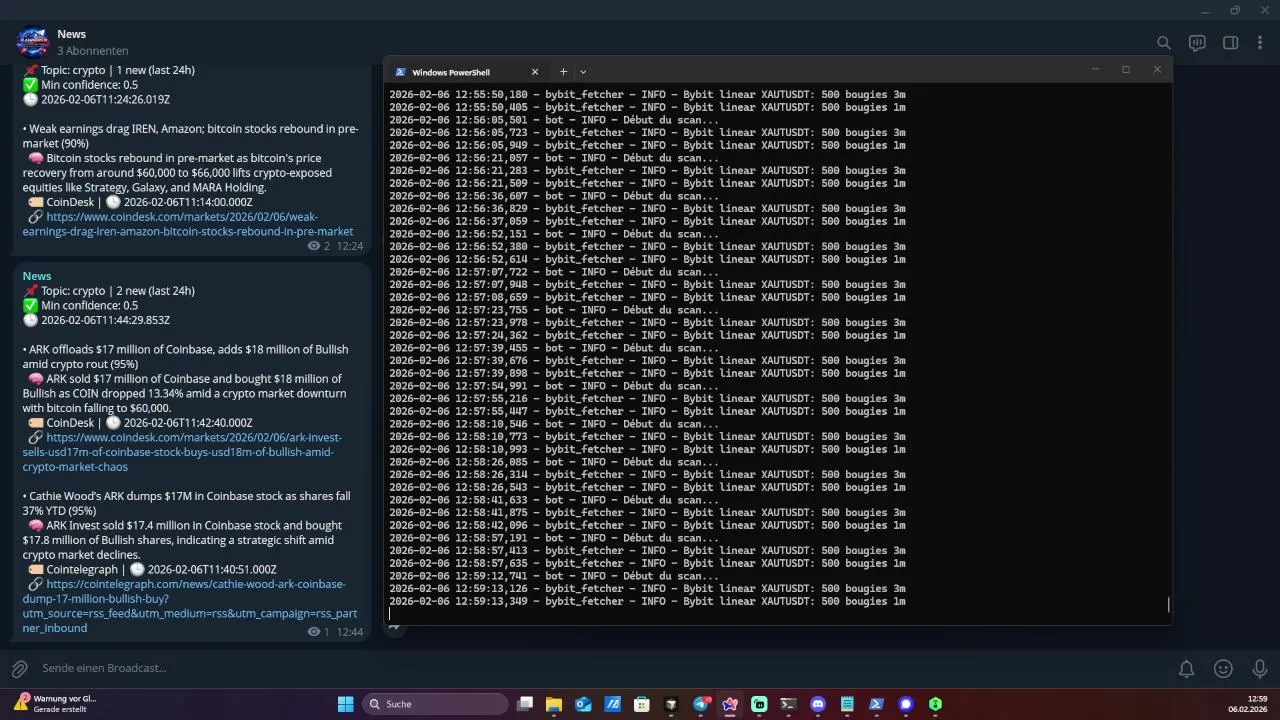Start a live stream via speech-bubble icon

point(1197,43)
